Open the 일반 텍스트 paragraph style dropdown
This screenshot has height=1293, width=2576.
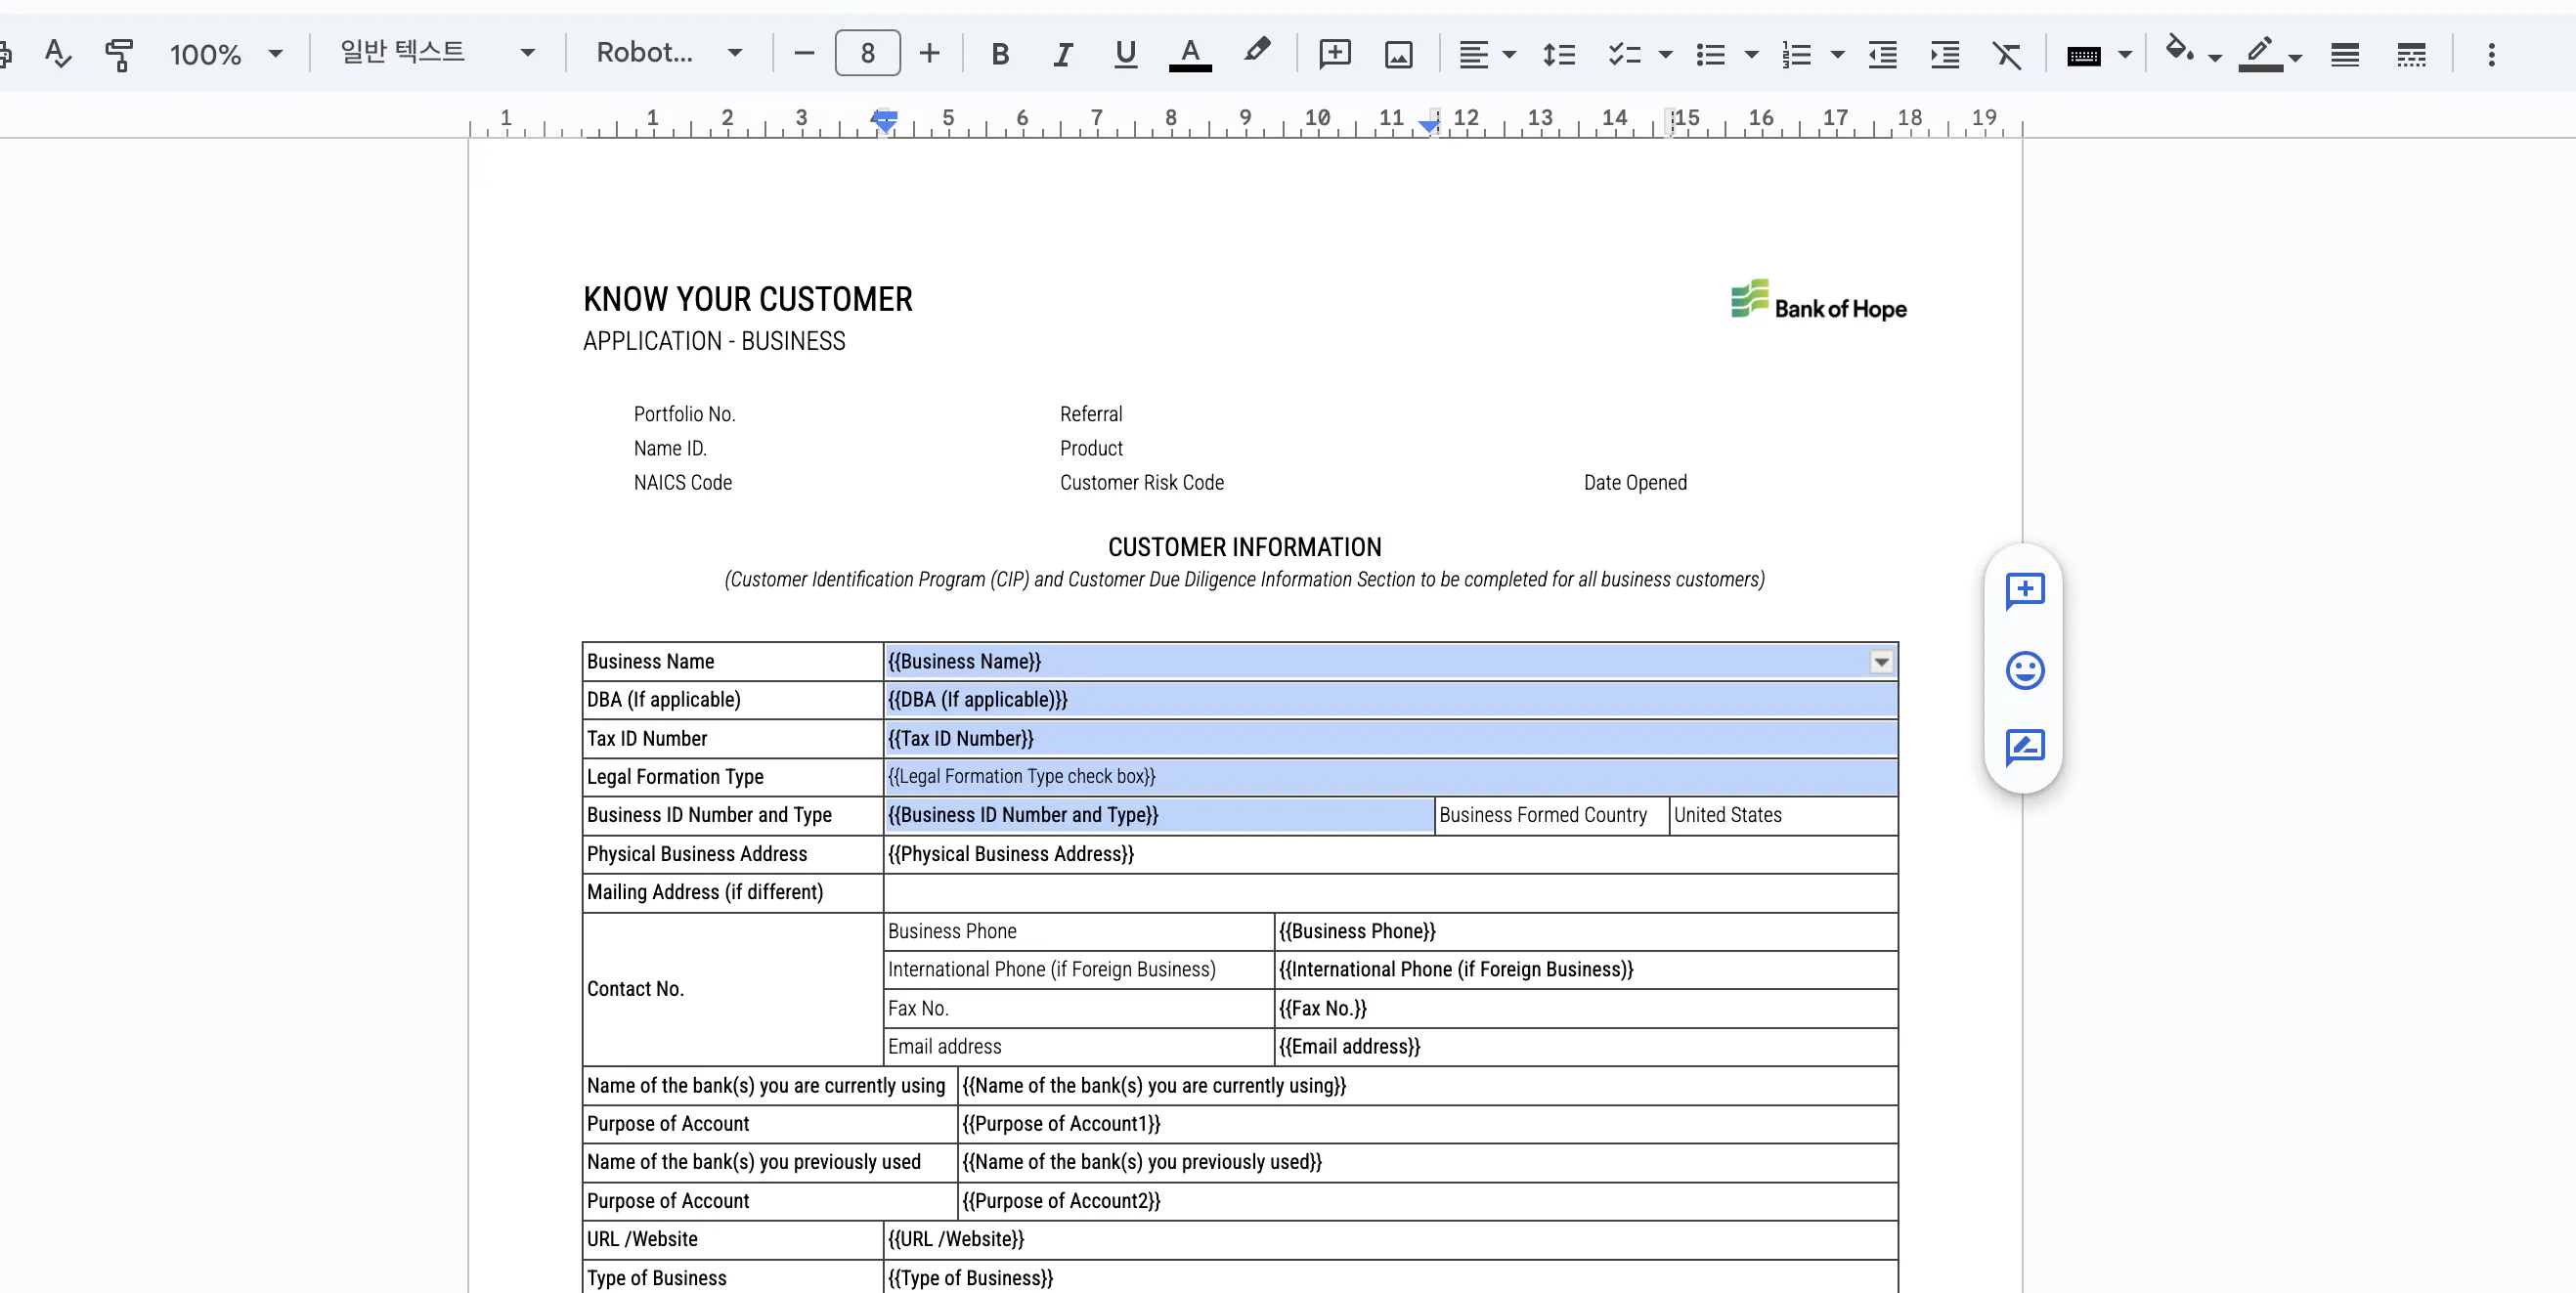coord(438,52)
